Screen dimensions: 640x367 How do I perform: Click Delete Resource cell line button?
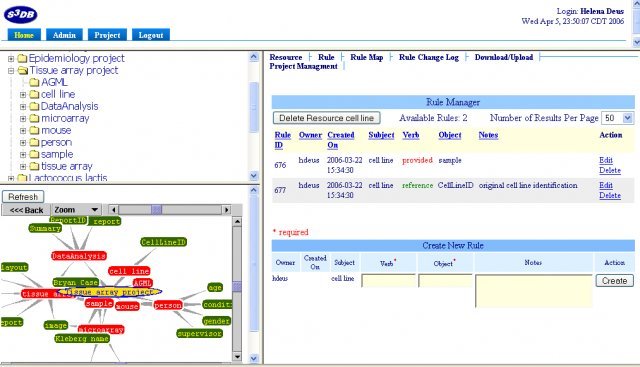pyautogui.click(x=327, y=118)
